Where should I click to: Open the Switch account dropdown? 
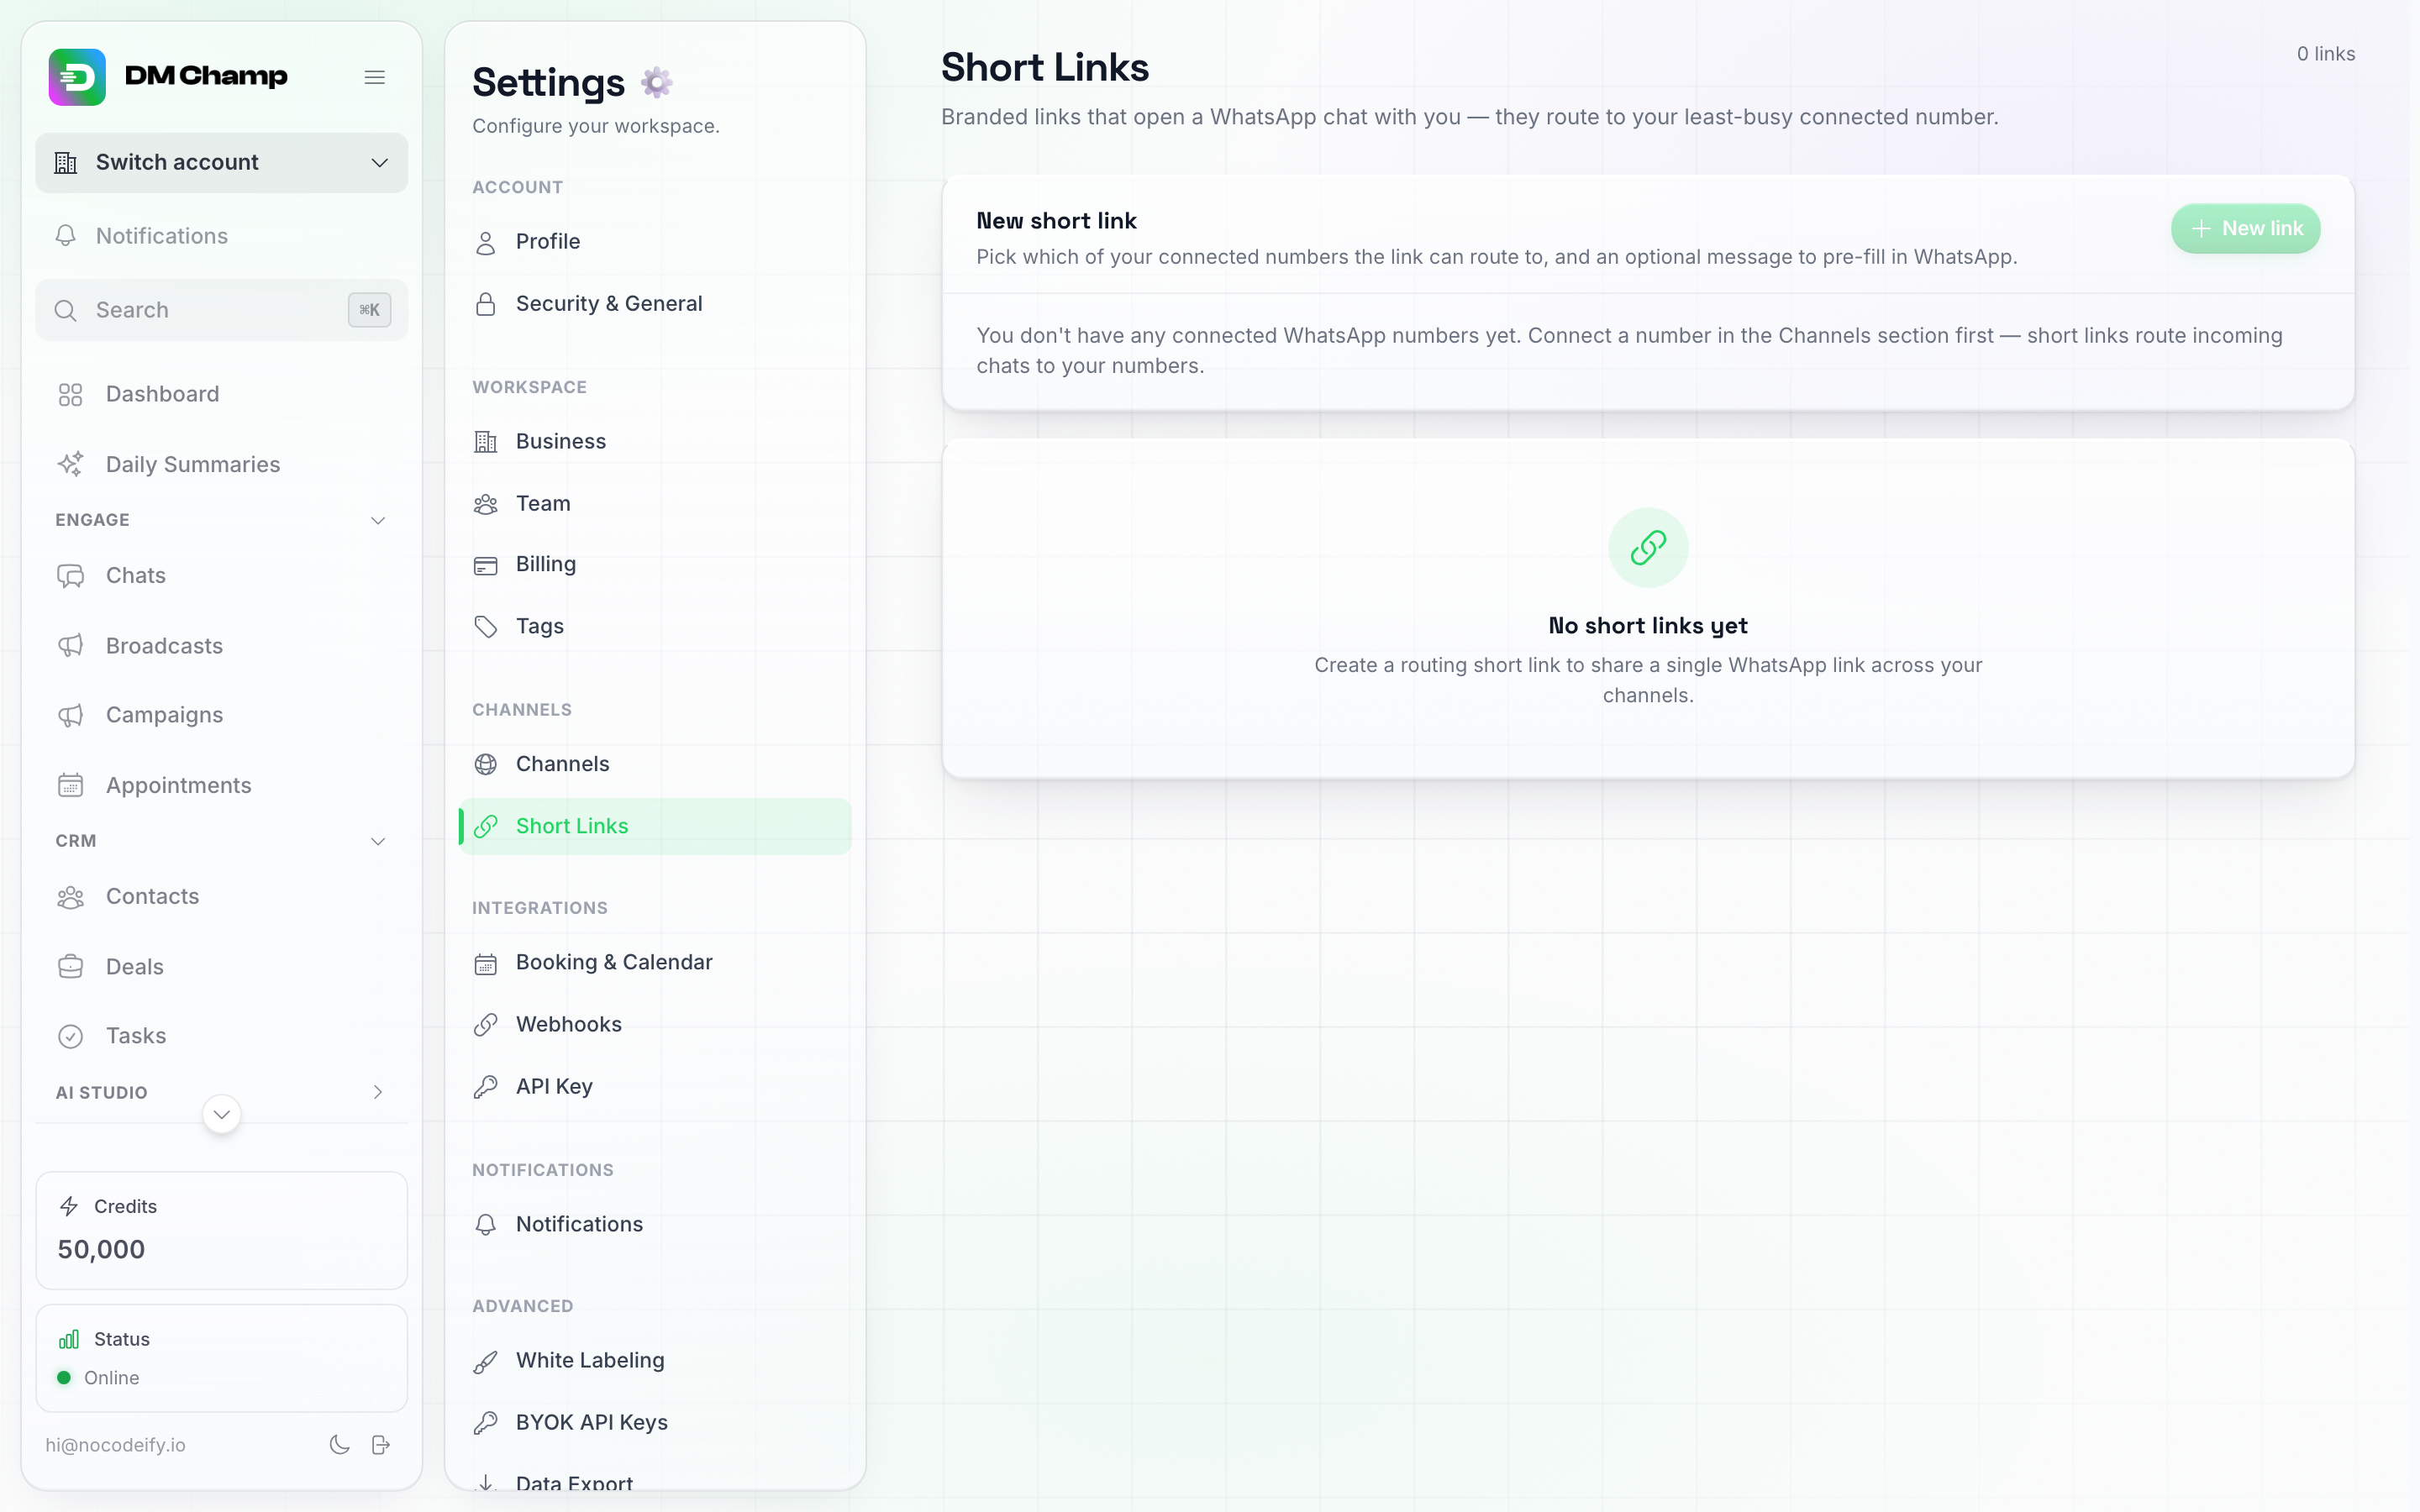click(222, 163)
